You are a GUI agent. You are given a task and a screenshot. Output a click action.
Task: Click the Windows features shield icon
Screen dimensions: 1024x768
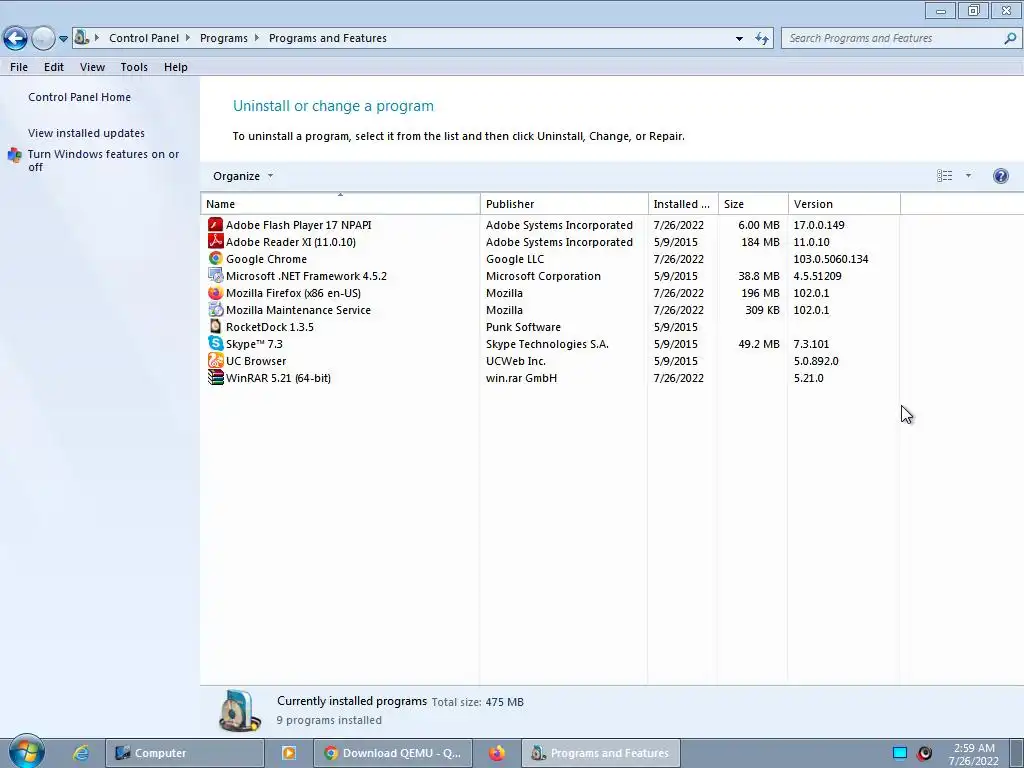14,155
